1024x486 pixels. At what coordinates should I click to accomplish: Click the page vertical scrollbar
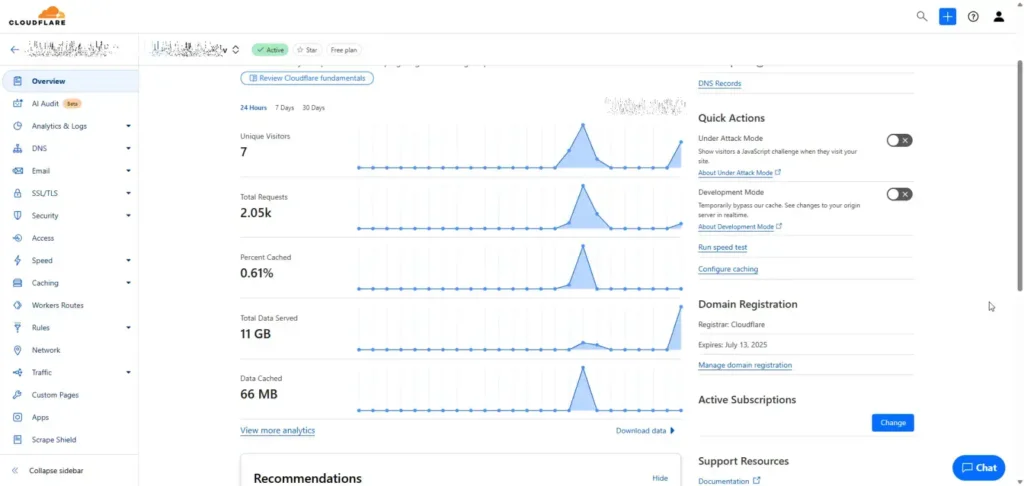click(x=1019, y=175)
